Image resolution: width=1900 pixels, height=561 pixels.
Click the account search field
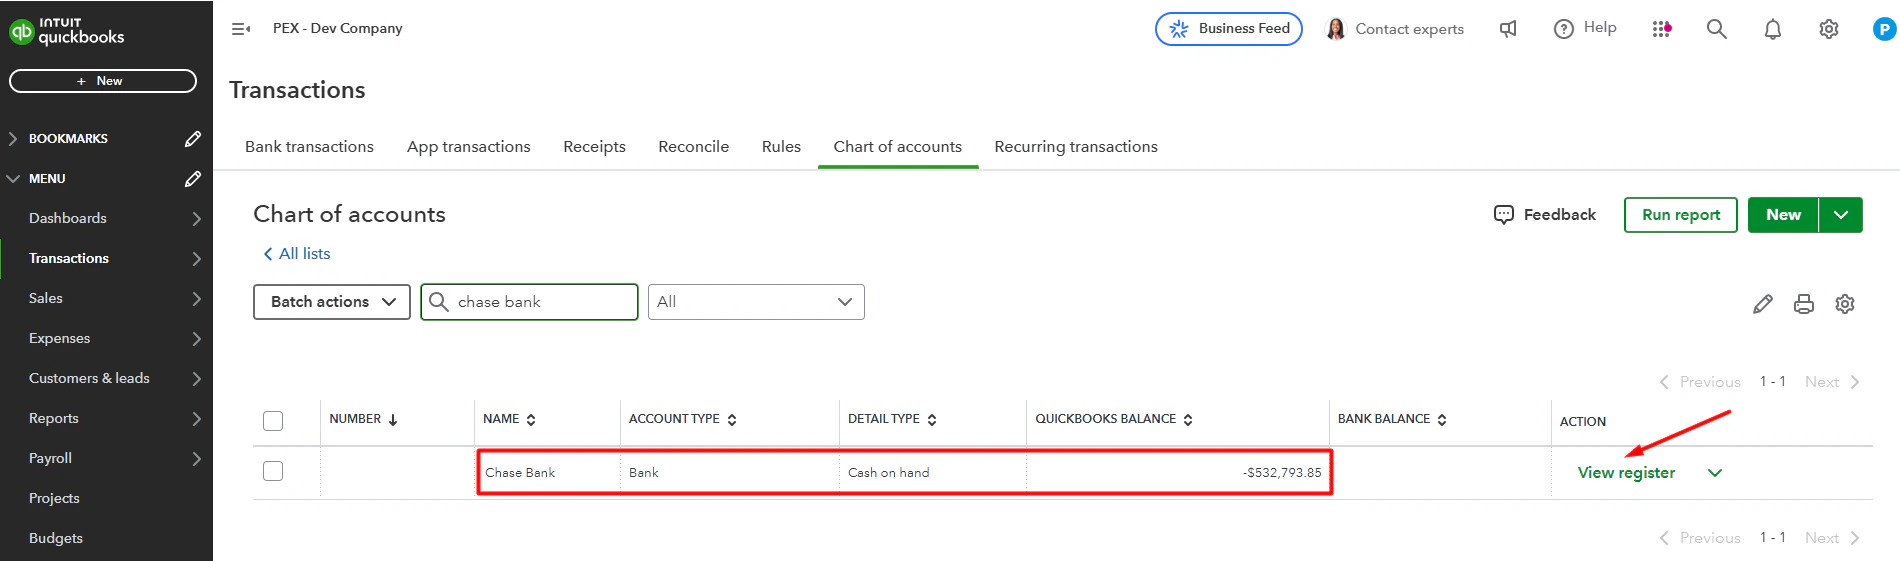tap(529, 302)
